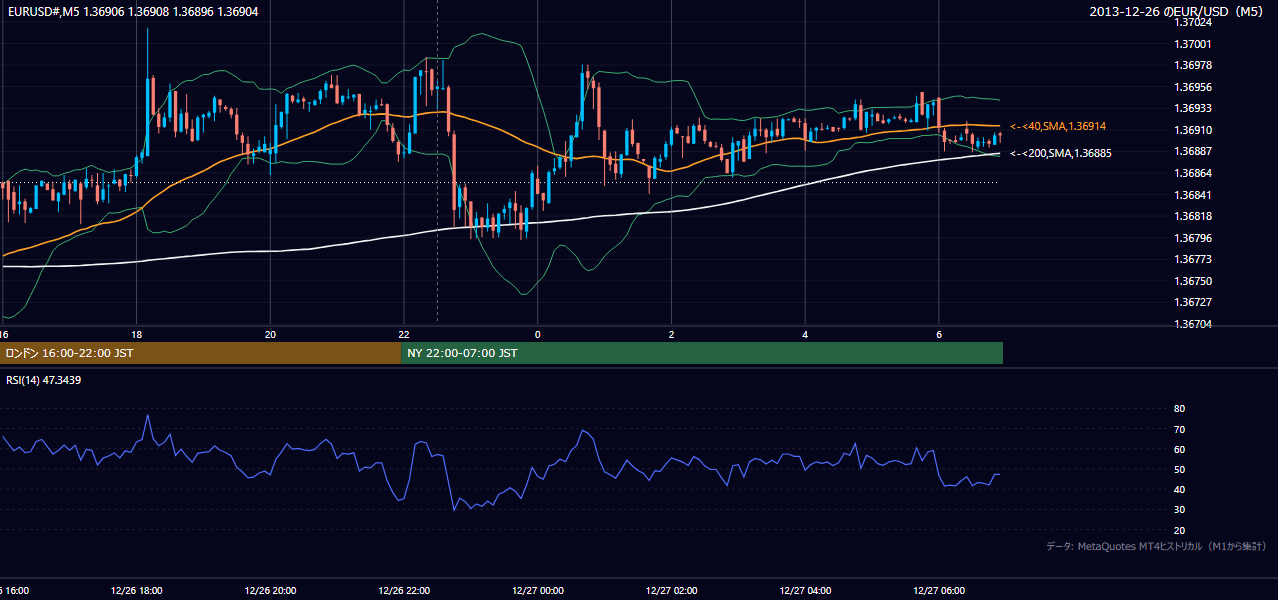Click price axis value 1.37024

click(1193, 22)
